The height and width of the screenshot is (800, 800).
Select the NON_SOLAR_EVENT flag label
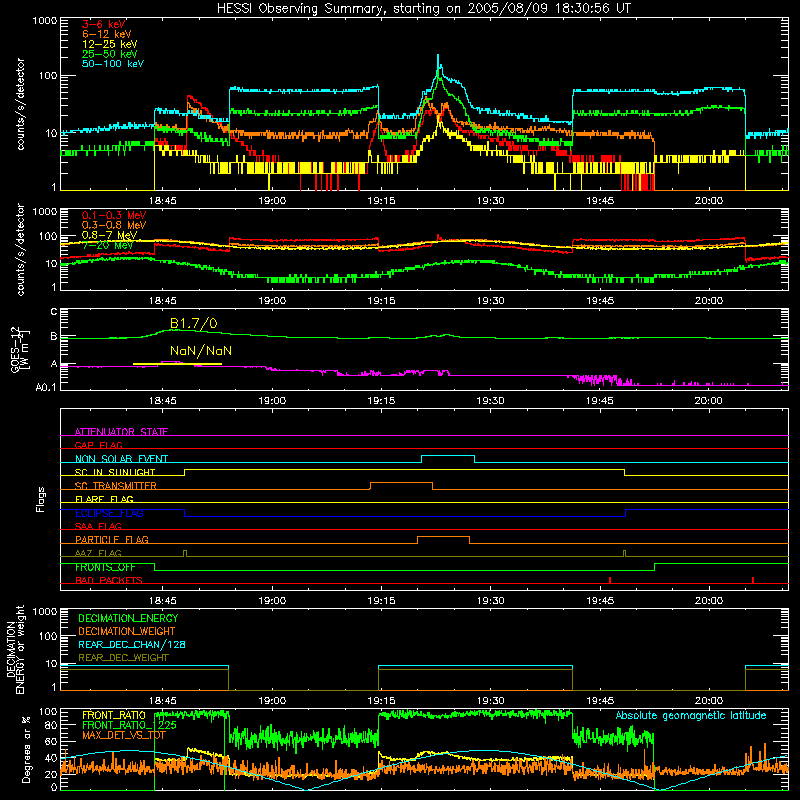(121, 459)
